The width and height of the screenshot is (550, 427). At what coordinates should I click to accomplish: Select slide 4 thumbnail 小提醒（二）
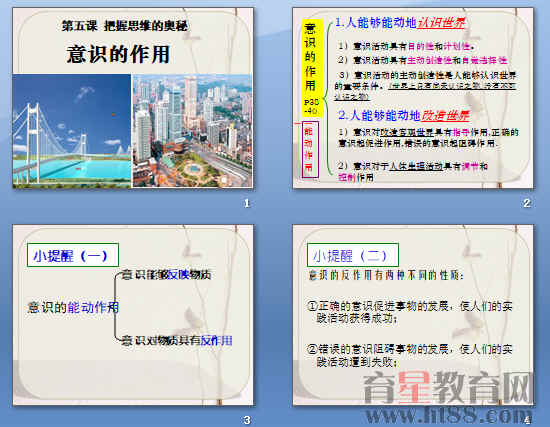413,315
